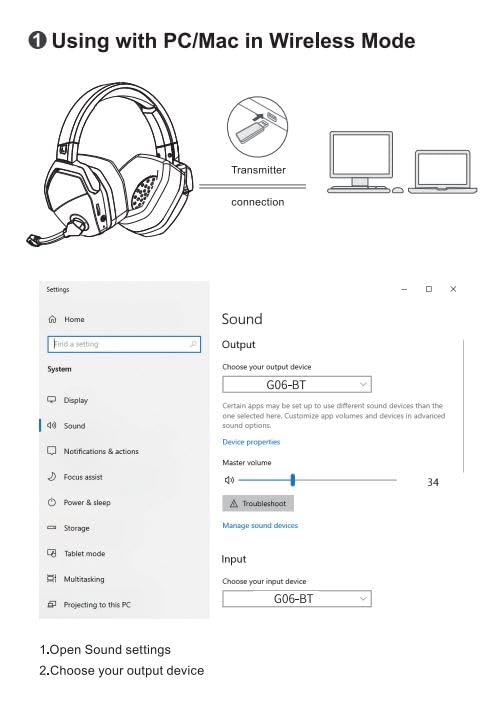Image resolution: width=503 pixels, height=726 pixels.
Task: Click the master volume slider handle
Action: [x=293, y=480]
